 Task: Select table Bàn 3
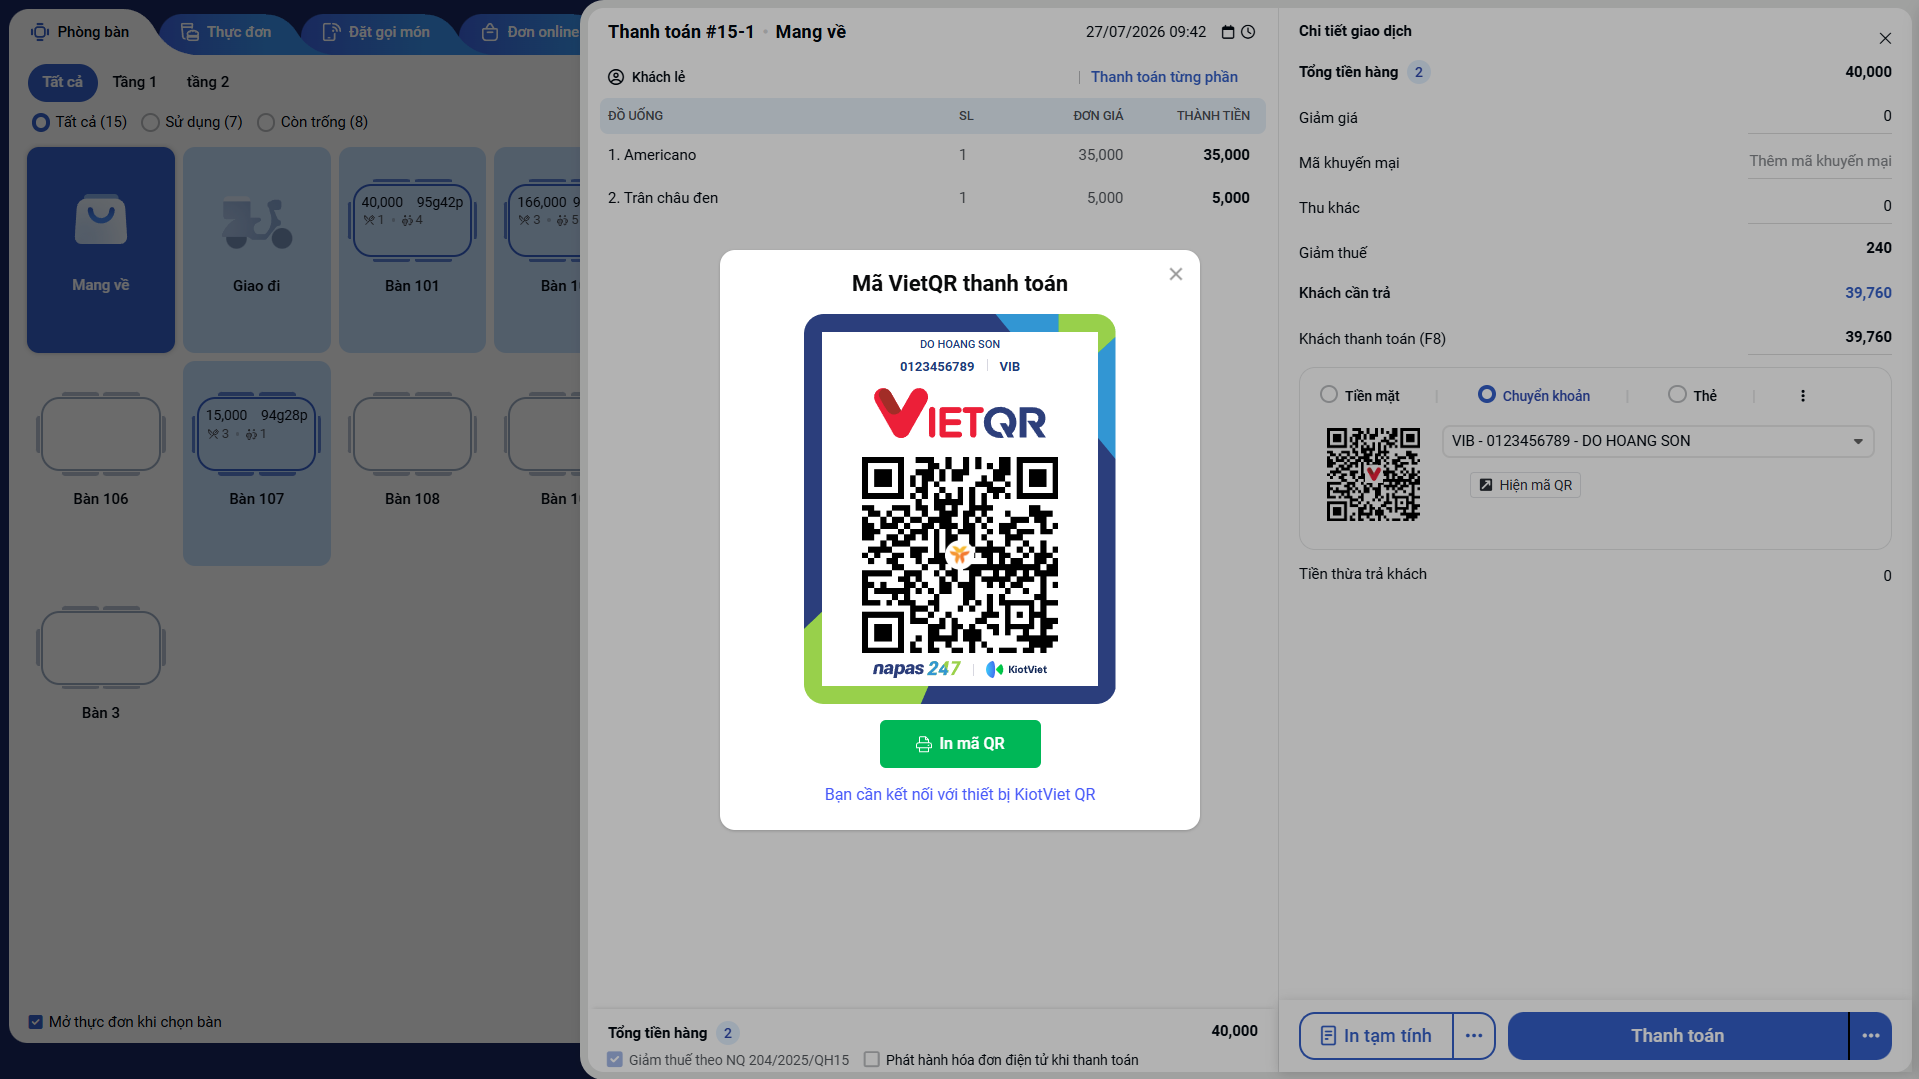coord(101,677)
